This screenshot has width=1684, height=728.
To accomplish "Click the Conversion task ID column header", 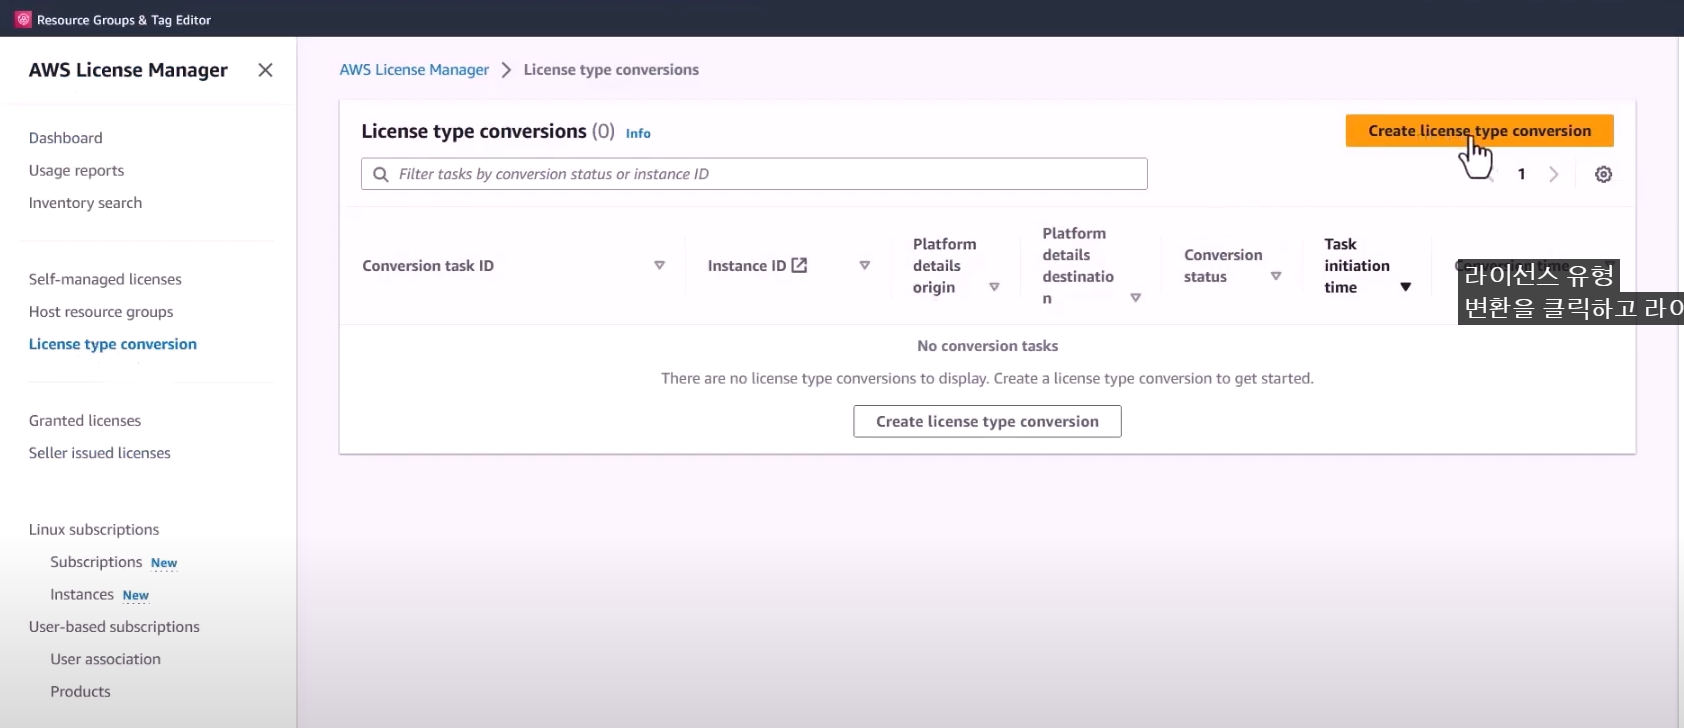I will coord(428,265).
